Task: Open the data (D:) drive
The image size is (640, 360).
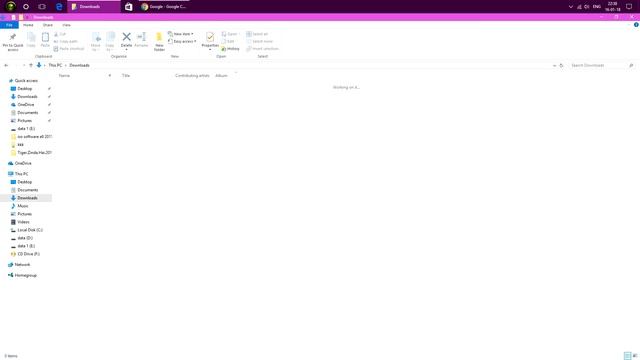Action: [25, 238]
